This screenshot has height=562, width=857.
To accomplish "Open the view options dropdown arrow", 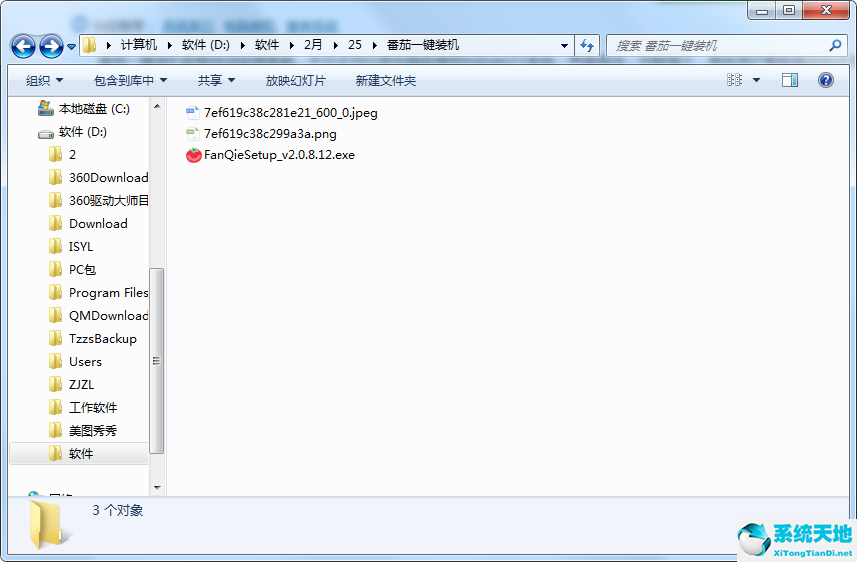I will (x=756, y=80).
